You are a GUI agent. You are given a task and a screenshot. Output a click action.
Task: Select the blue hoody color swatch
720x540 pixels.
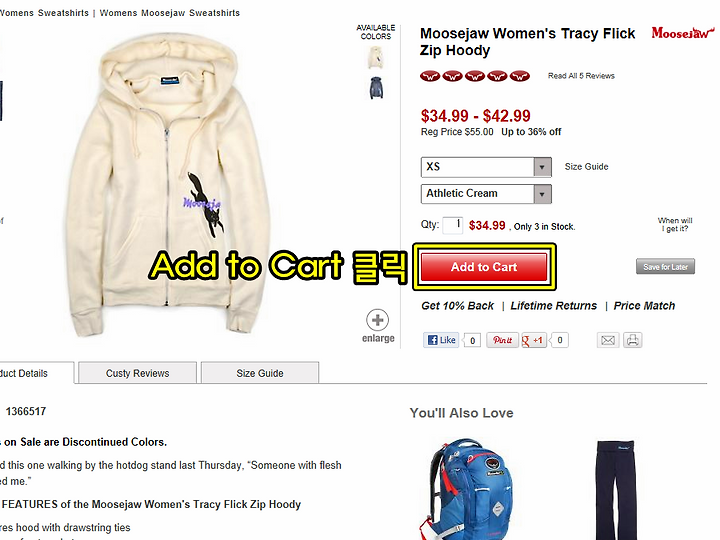point(376,88)
